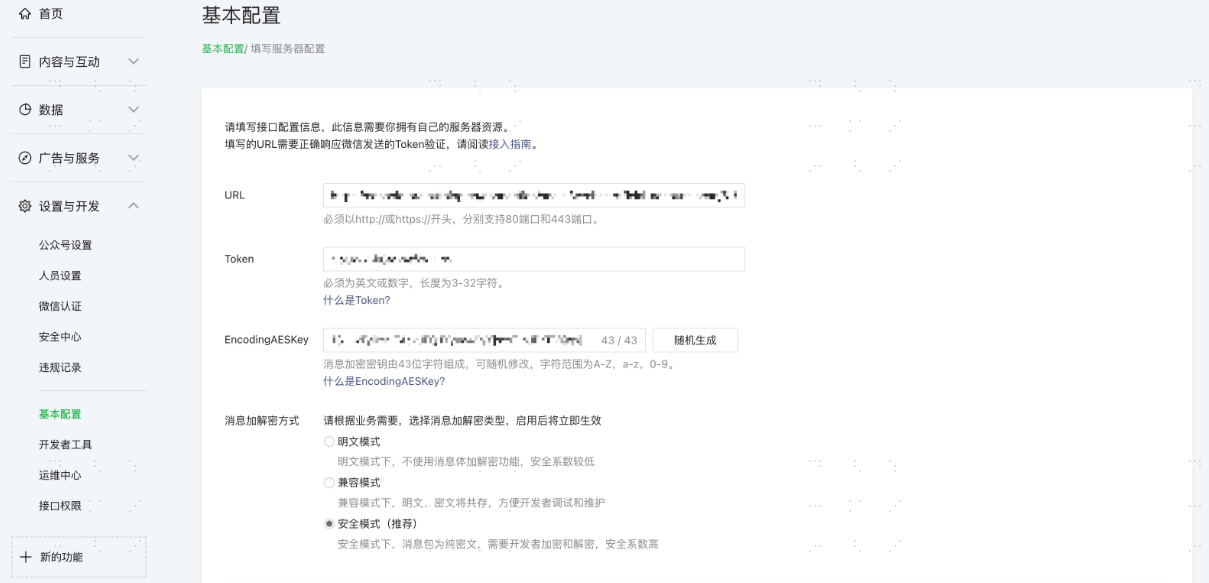Image resolution: width=1209 pixels, height=583 pixels.
Task: Click the 消息加解密方式 label
Action: (x=261, y=421)
